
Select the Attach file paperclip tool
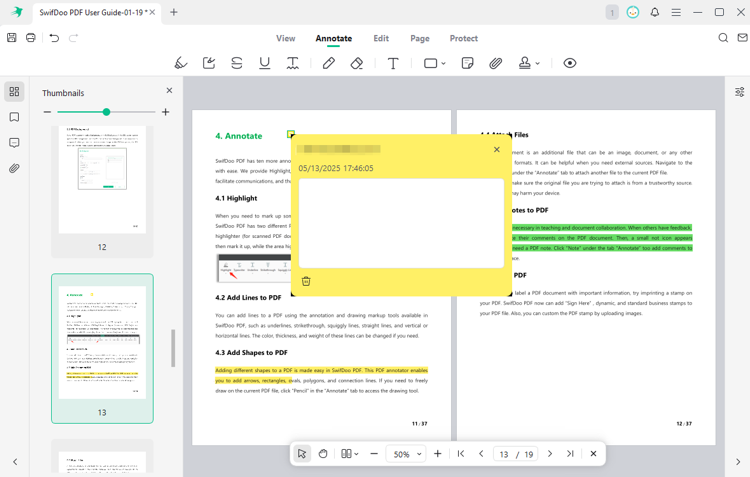coord(496,63)
